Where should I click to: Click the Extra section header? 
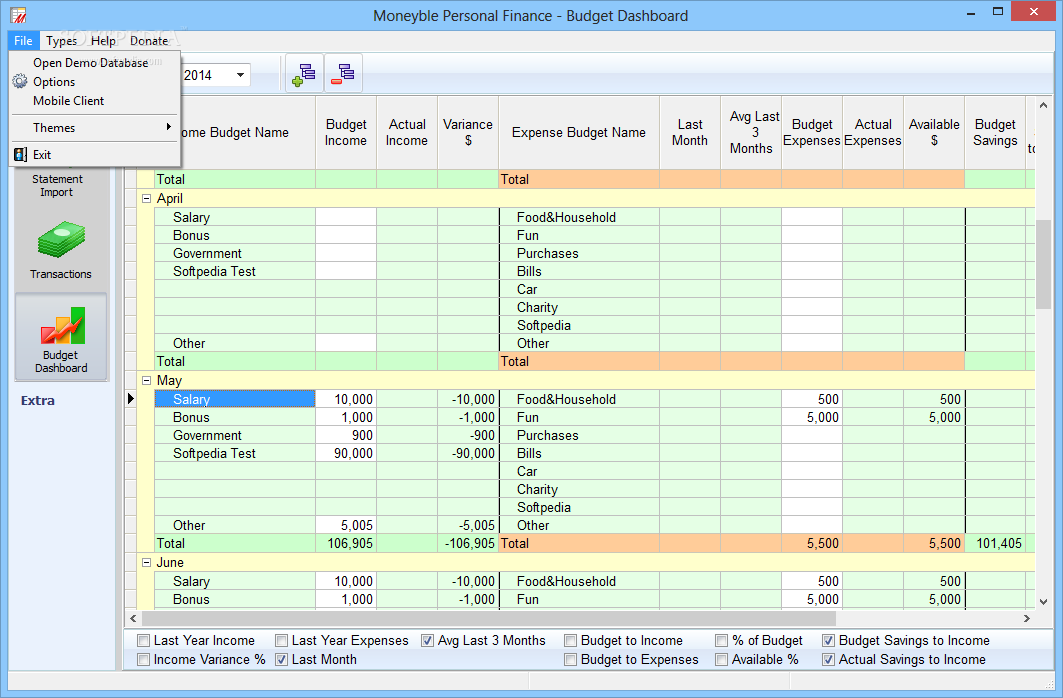coord(38,401)
